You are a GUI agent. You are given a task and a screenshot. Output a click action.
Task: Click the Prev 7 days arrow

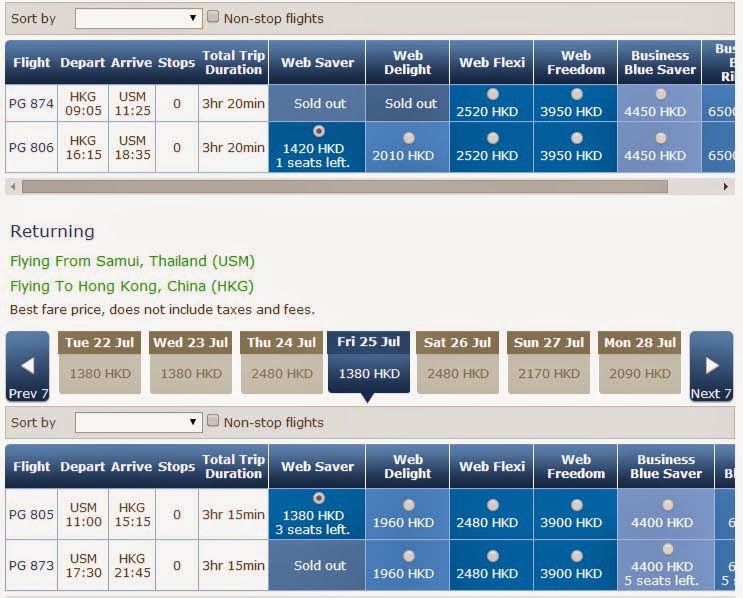(x=27, y=366)
